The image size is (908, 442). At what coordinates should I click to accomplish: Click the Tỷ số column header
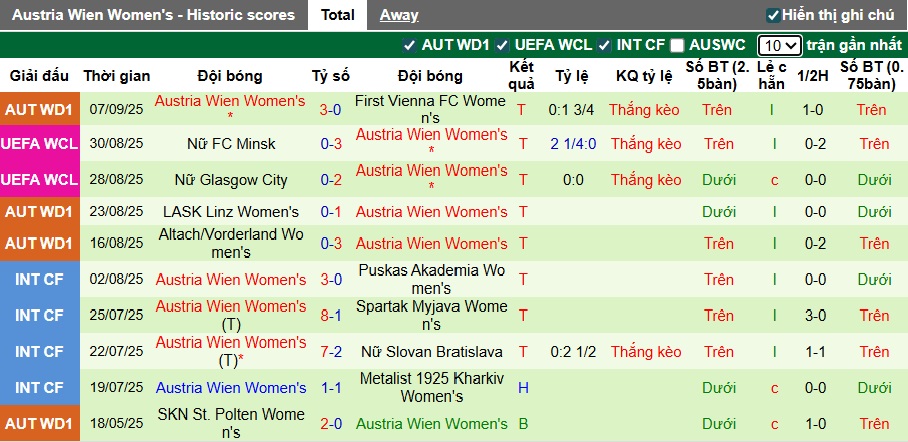click(x=331, y=76)
